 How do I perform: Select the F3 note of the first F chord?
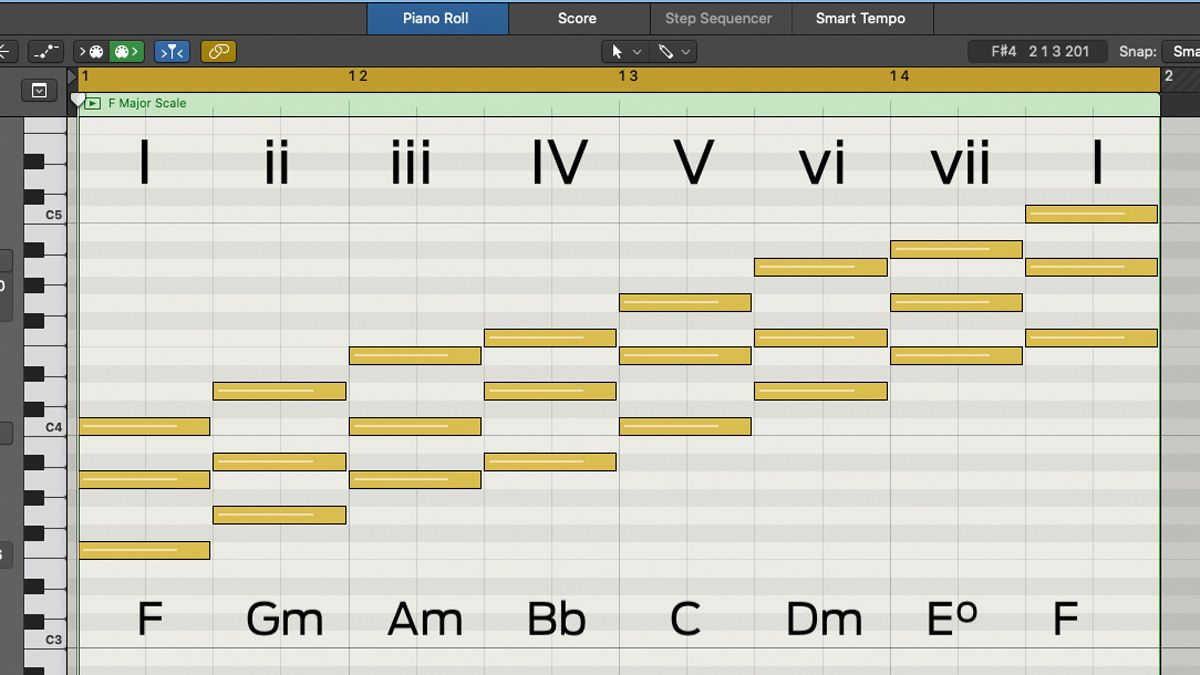[x=144, y=550]
